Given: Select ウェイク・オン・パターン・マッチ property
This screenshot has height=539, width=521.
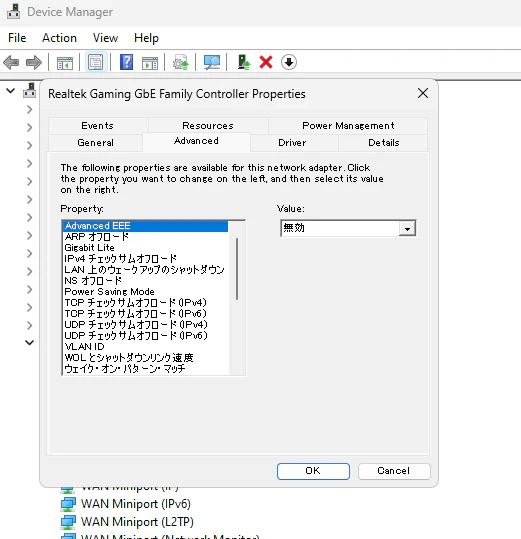Looking at the screenshot, I should tap(146, 369).
